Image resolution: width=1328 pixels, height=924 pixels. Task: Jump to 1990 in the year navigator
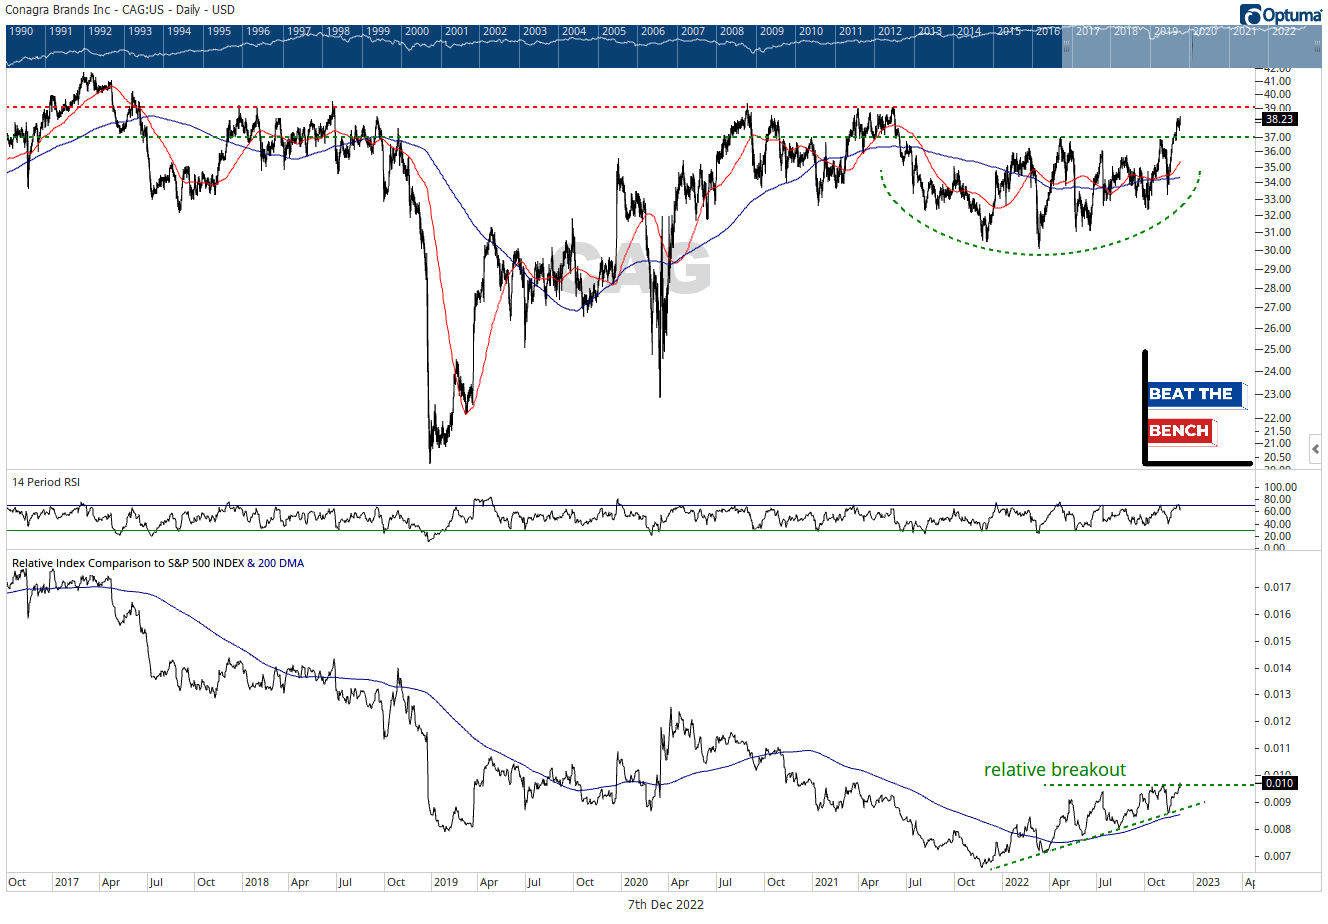[x=20, y=32]
